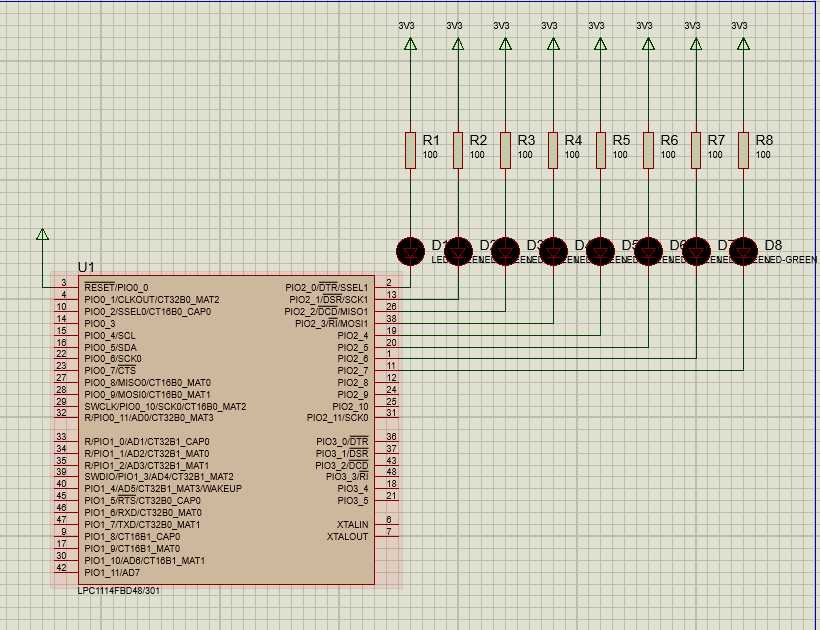This screenshot has height=630, width=820.
Task: Click the XTALOUT pin name
Action: 348,537
